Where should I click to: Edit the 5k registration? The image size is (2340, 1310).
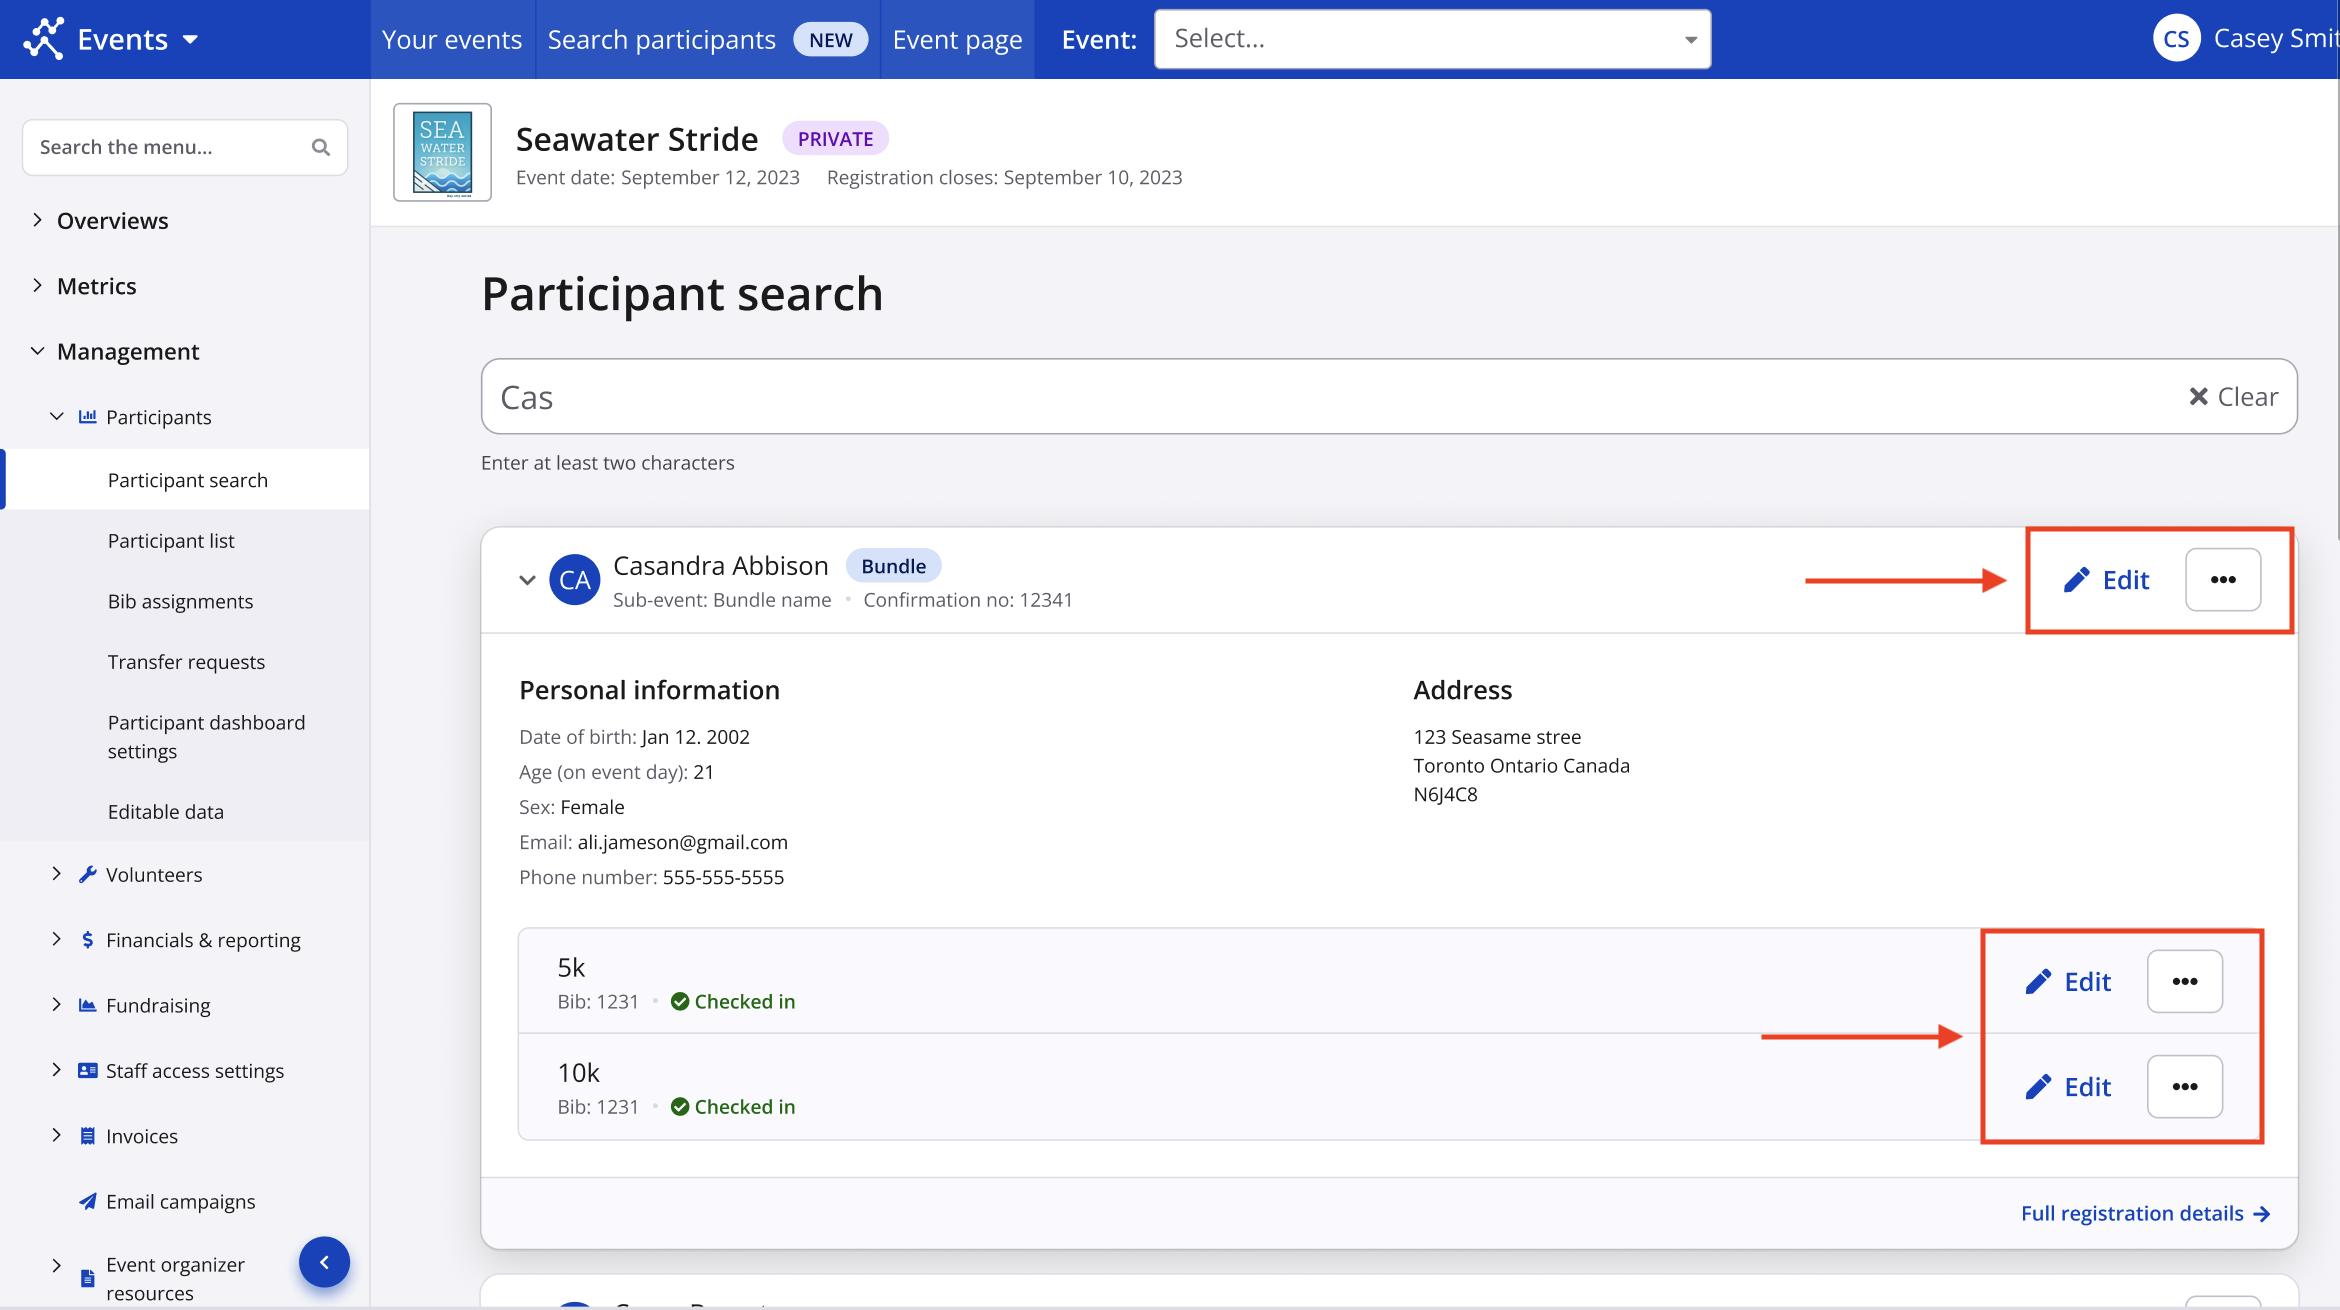(2068, 981)
